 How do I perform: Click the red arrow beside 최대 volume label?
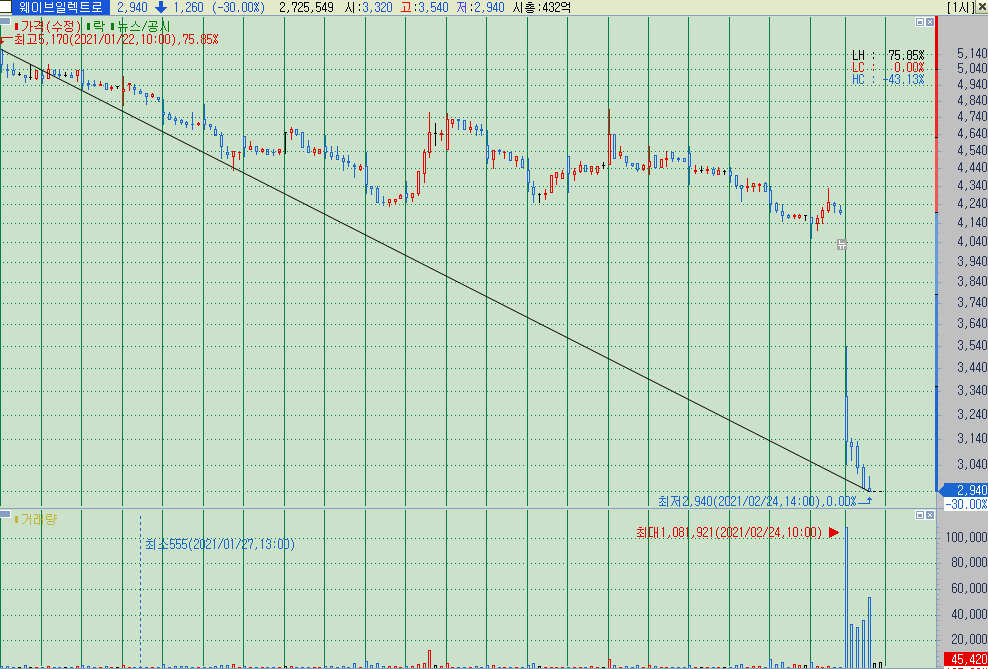coord(834,533)
